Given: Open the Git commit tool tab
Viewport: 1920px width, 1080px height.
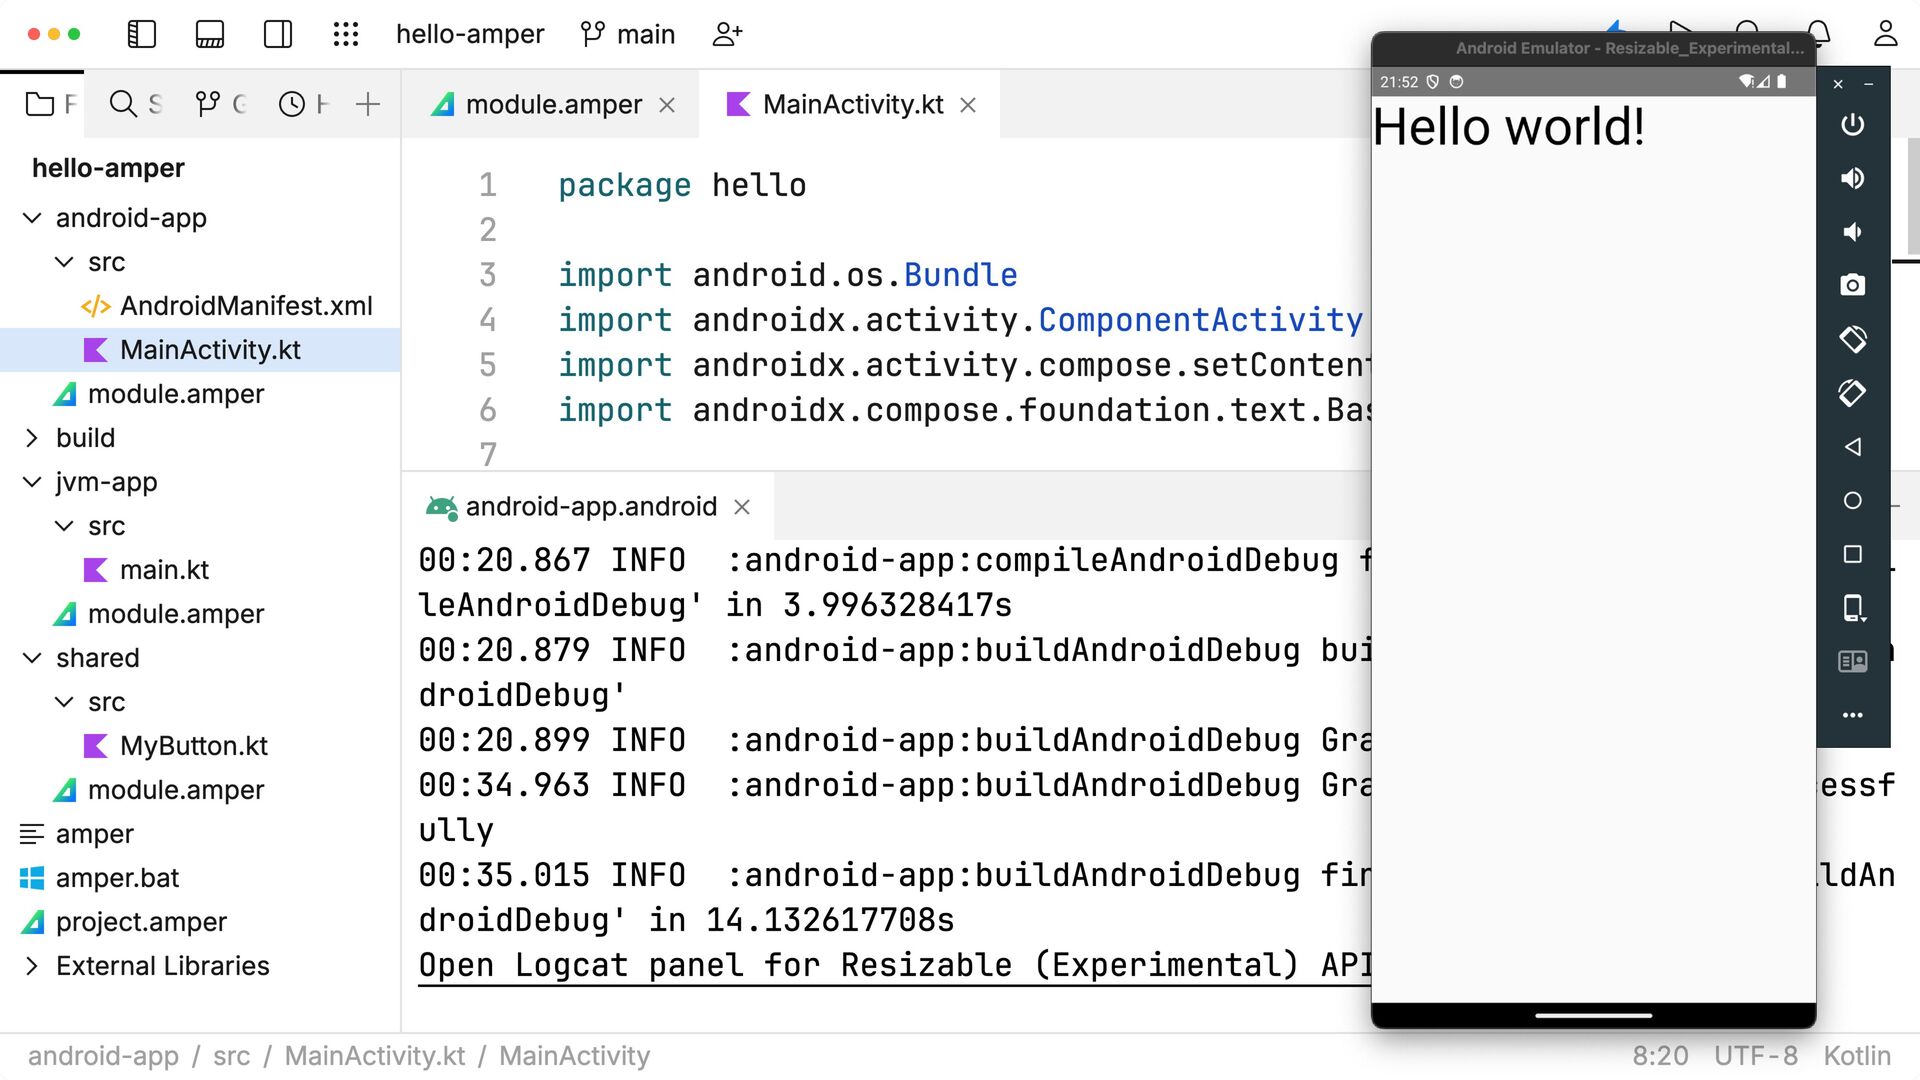Looking at the screenshot, I should pyautogui.click(x=220, y=104).
